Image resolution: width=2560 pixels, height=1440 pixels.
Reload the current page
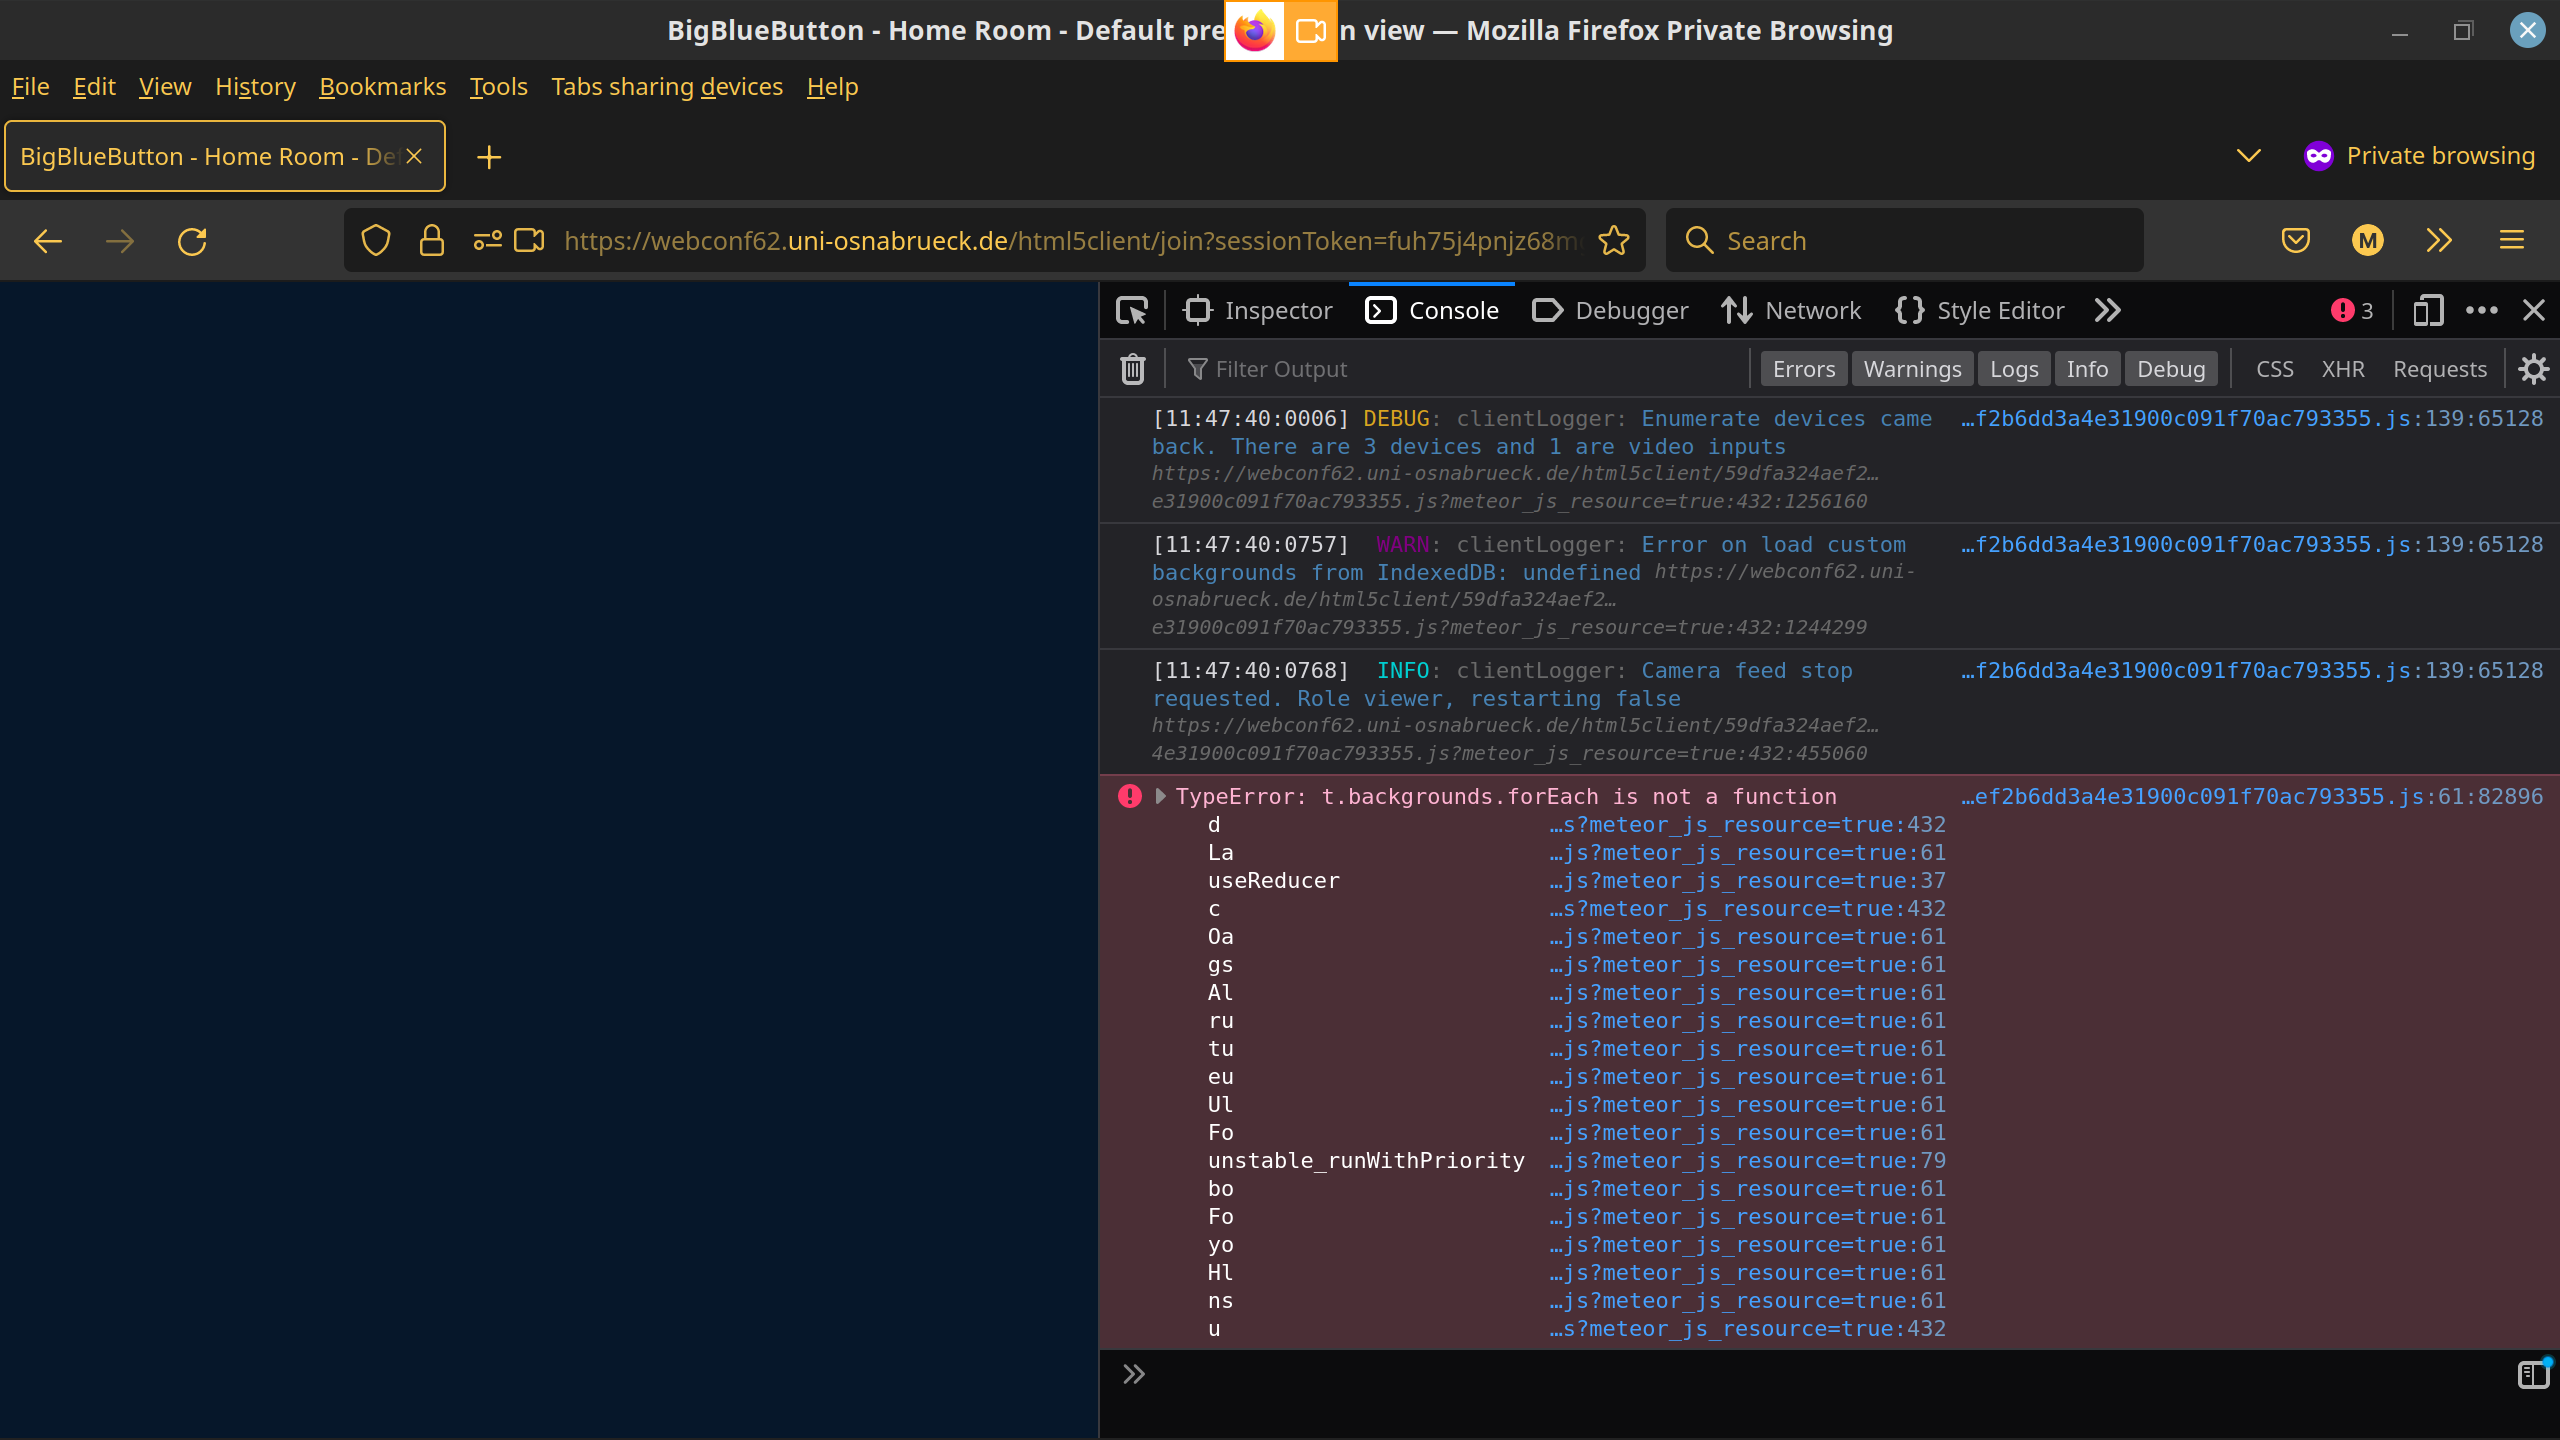[x=192, y=240]
